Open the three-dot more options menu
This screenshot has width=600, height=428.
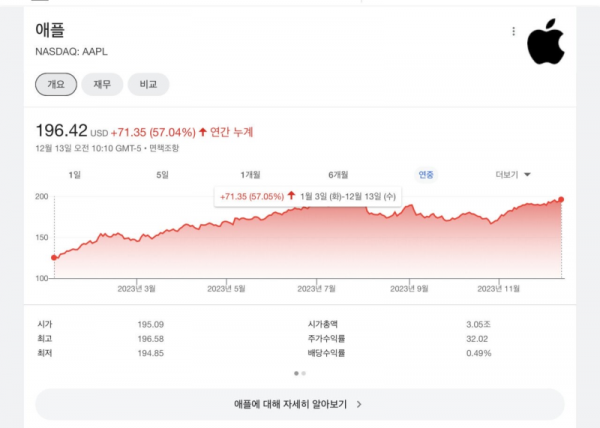[514, 31]
